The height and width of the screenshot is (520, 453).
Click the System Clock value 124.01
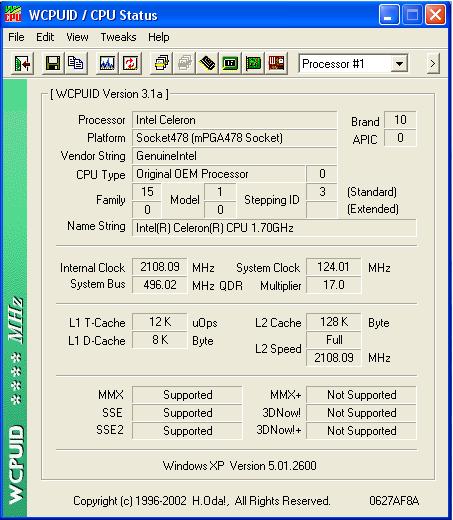tap(333, 267)
